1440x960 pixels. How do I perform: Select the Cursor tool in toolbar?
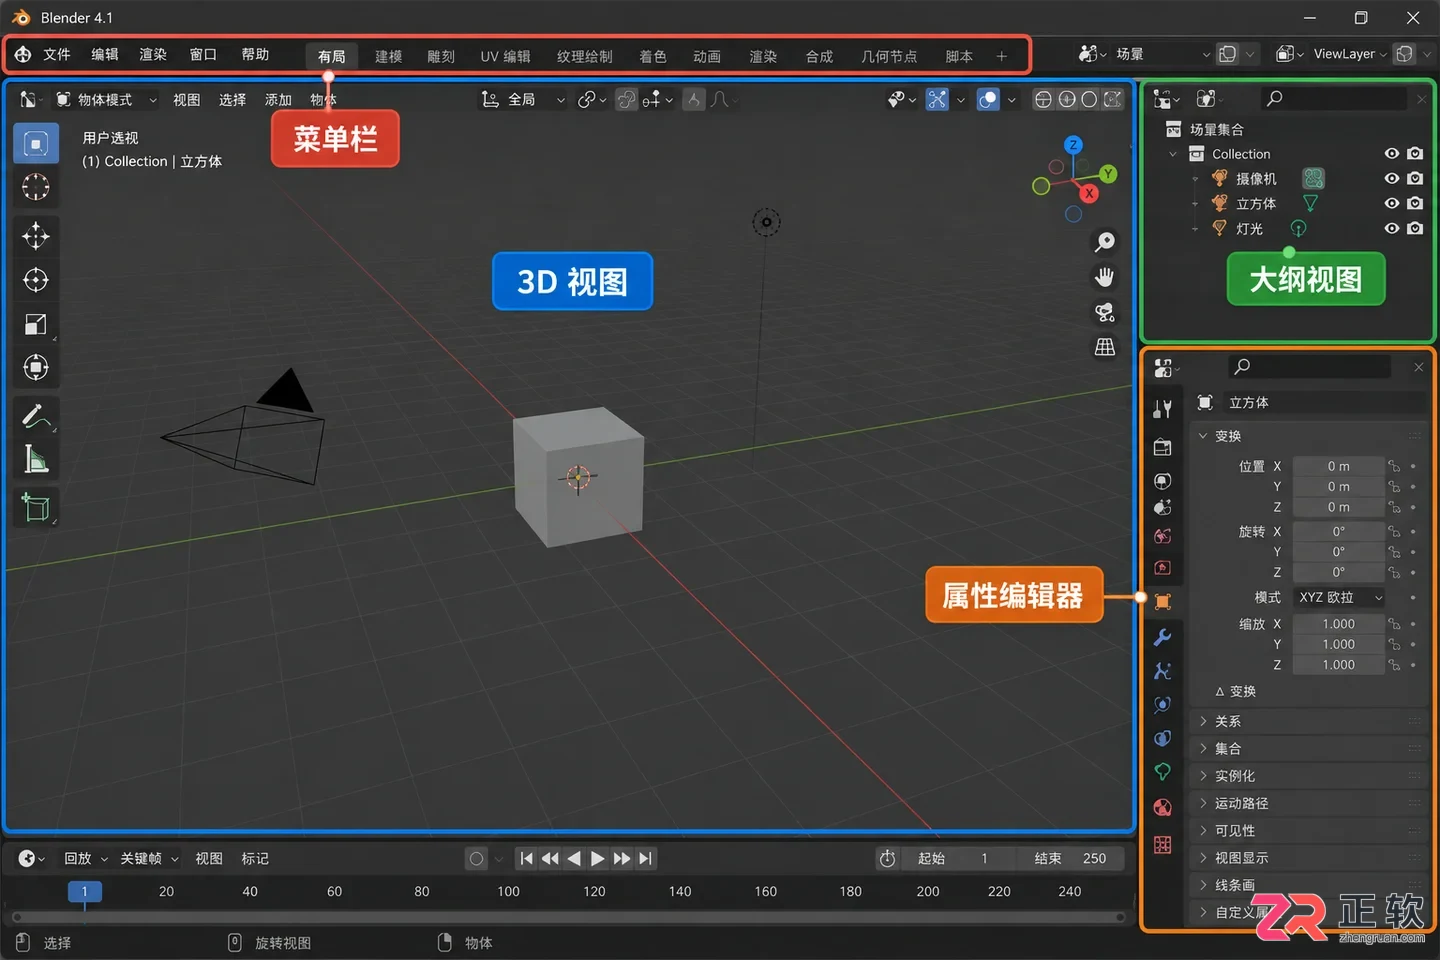click(x=36, y=187)
